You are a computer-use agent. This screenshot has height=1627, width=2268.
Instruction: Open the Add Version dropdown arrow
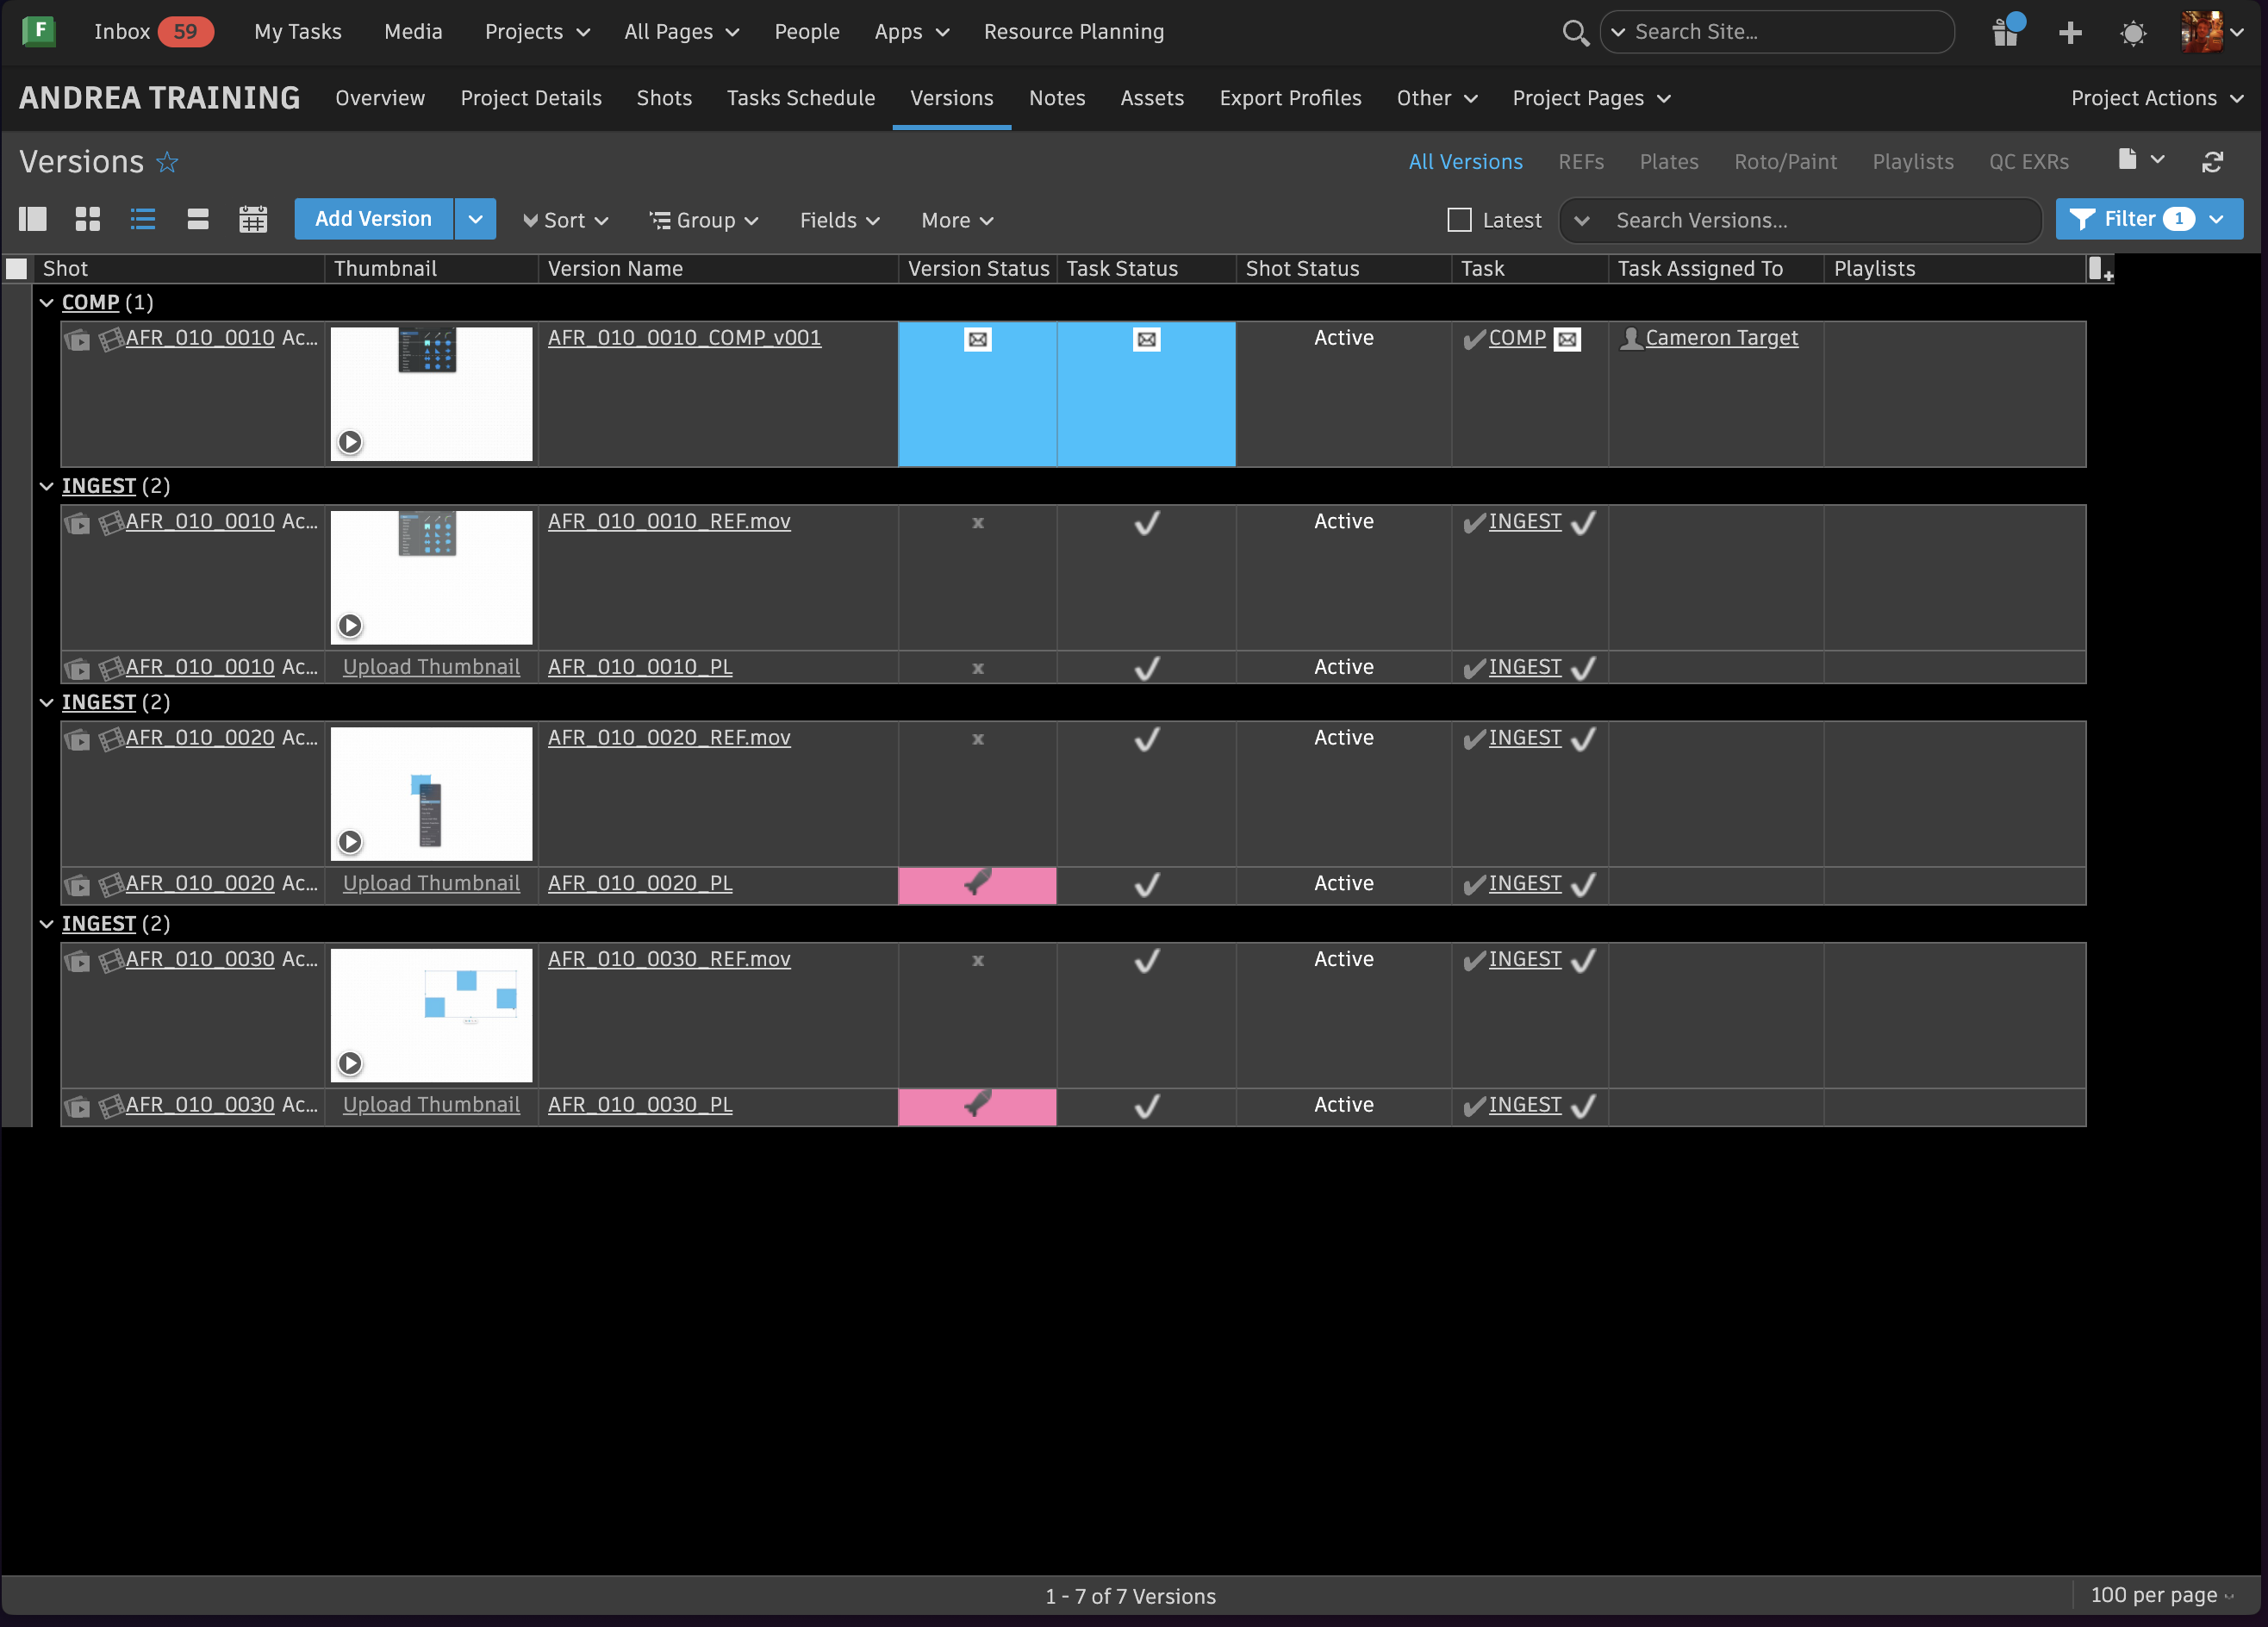[475, 219]
